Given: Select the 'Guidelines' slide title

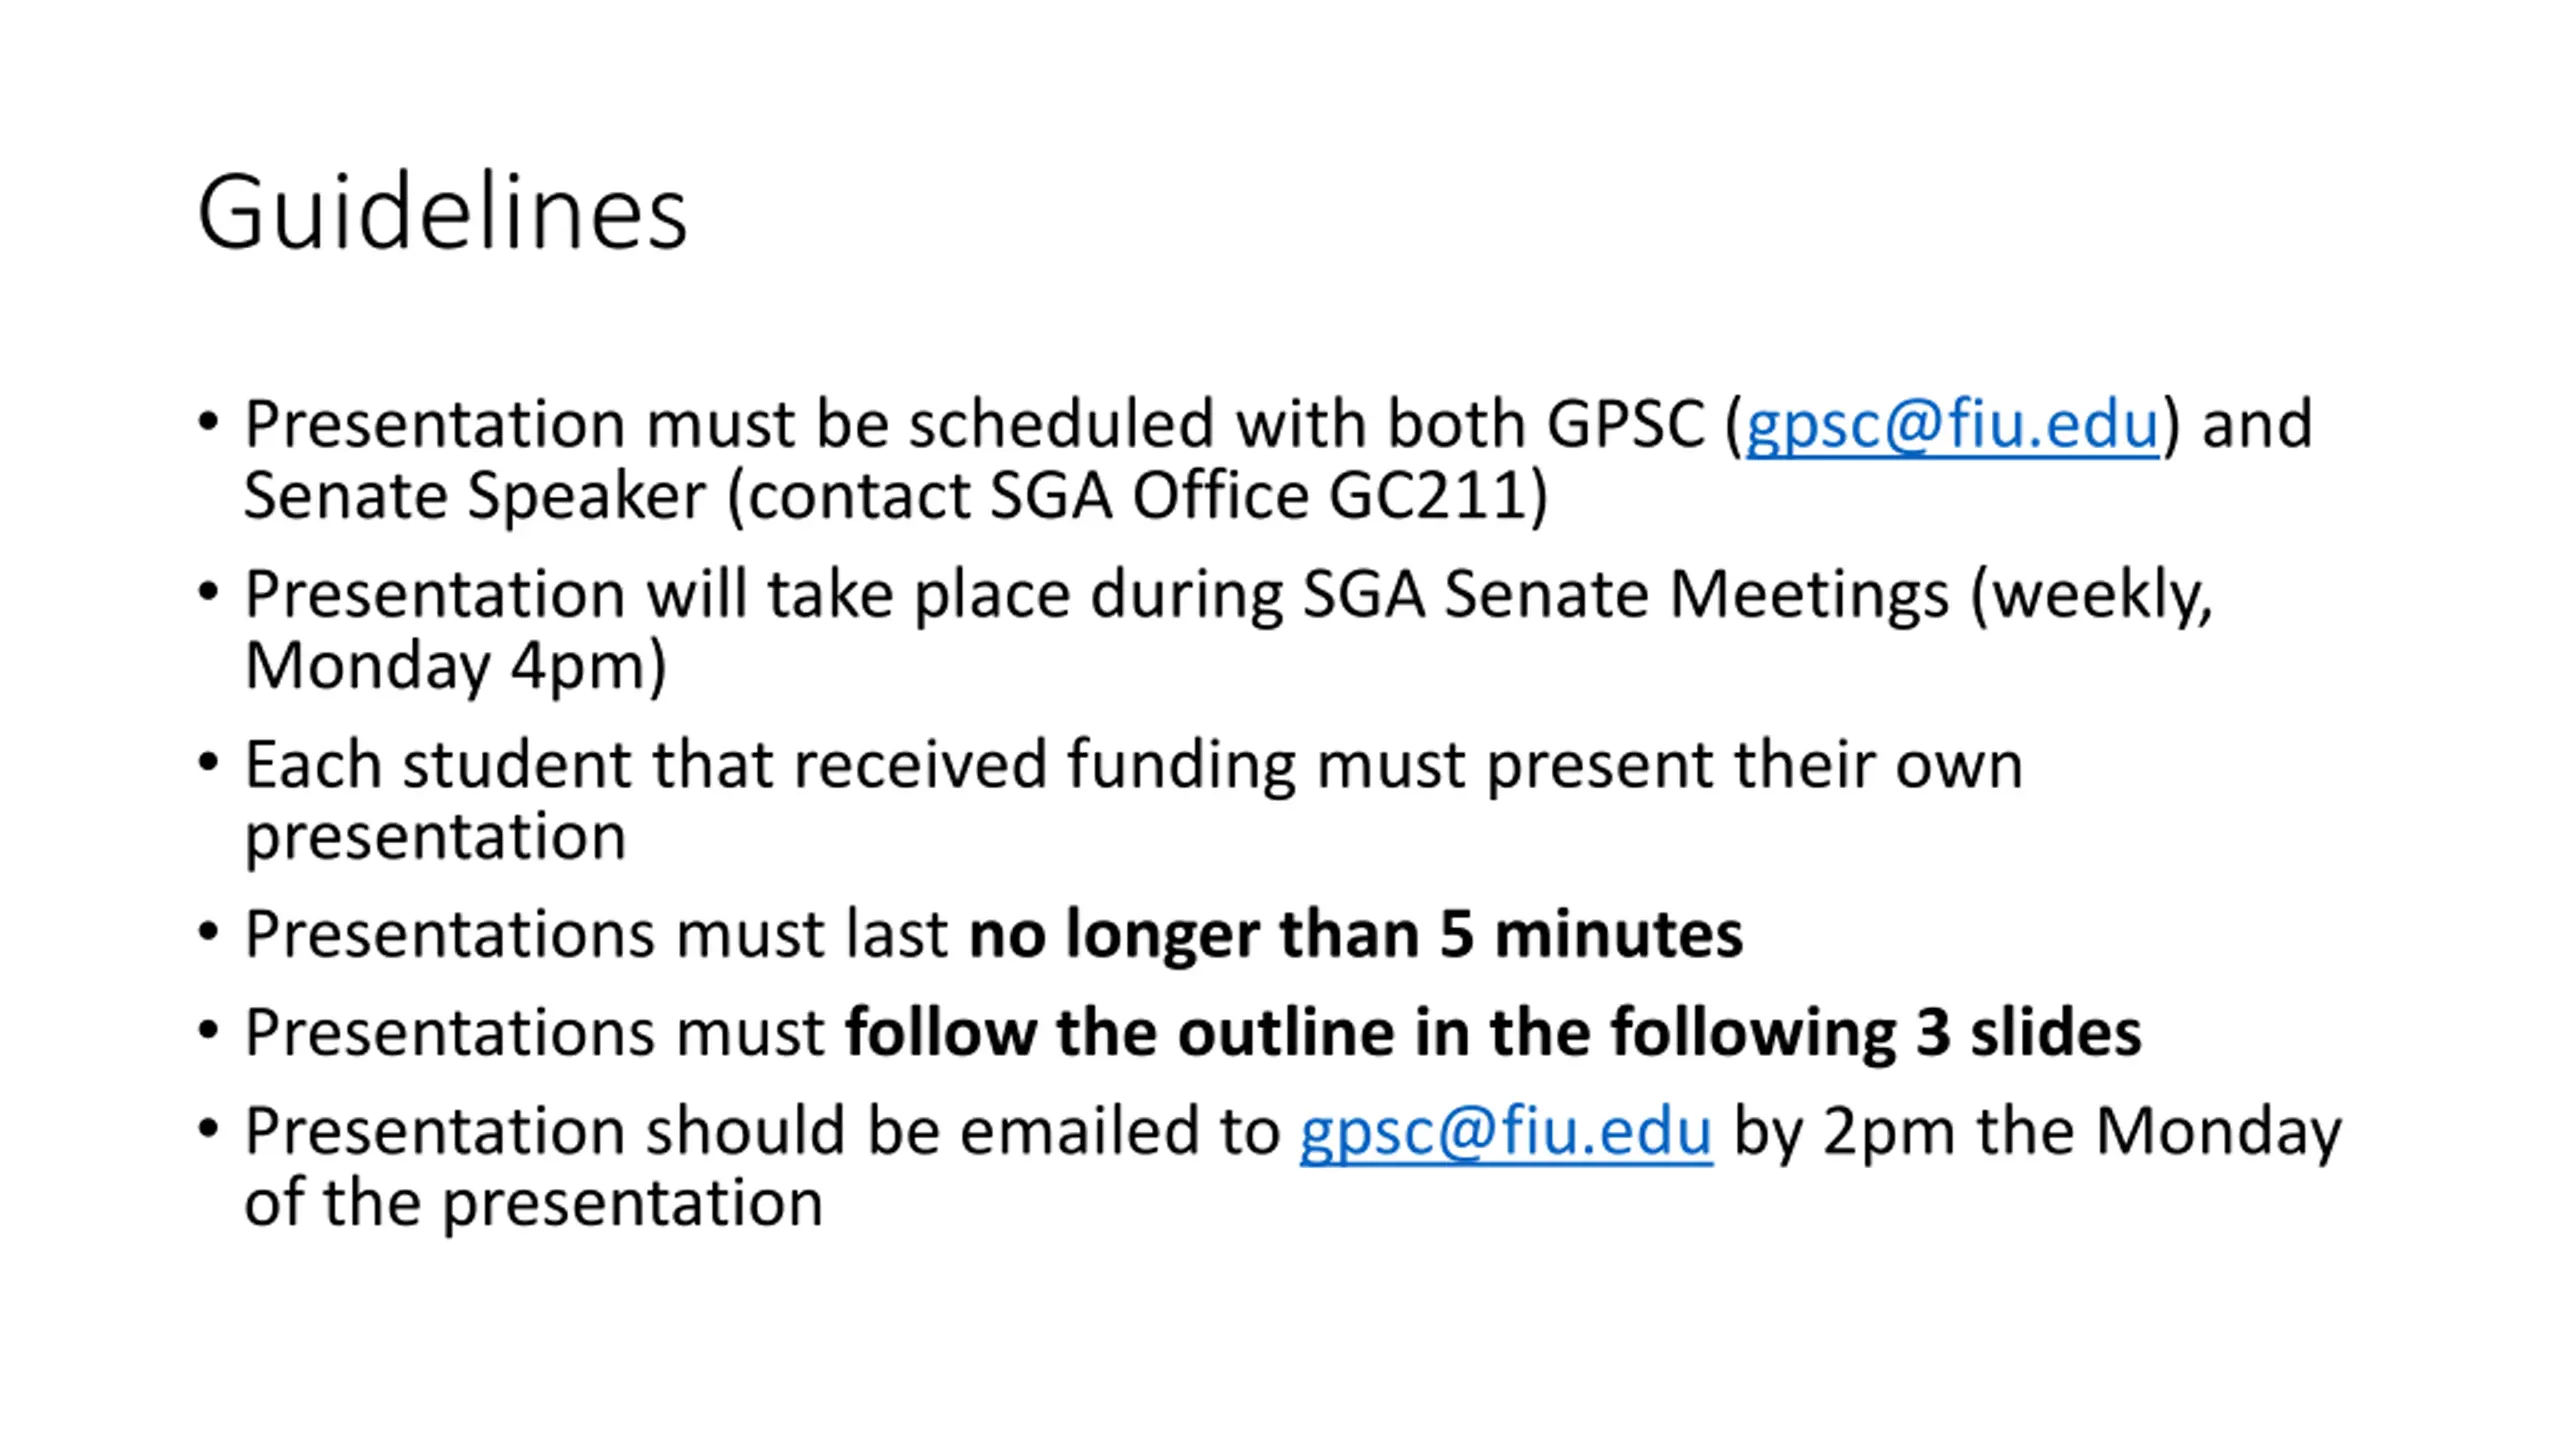Looking at the screenshot, I should pyautogui.click(x=442, y=212).
